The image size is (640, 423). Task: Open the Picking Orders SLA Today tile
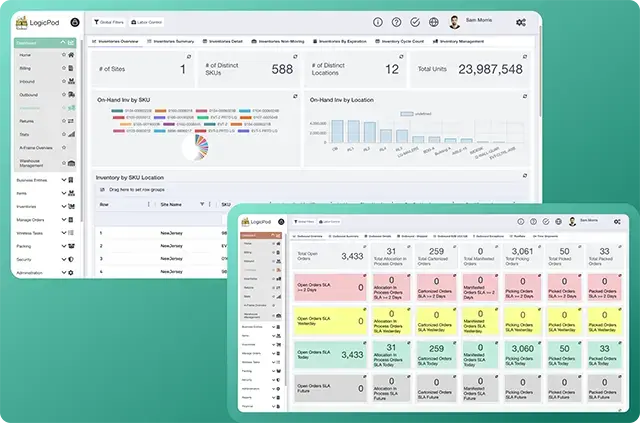[522, 354]
